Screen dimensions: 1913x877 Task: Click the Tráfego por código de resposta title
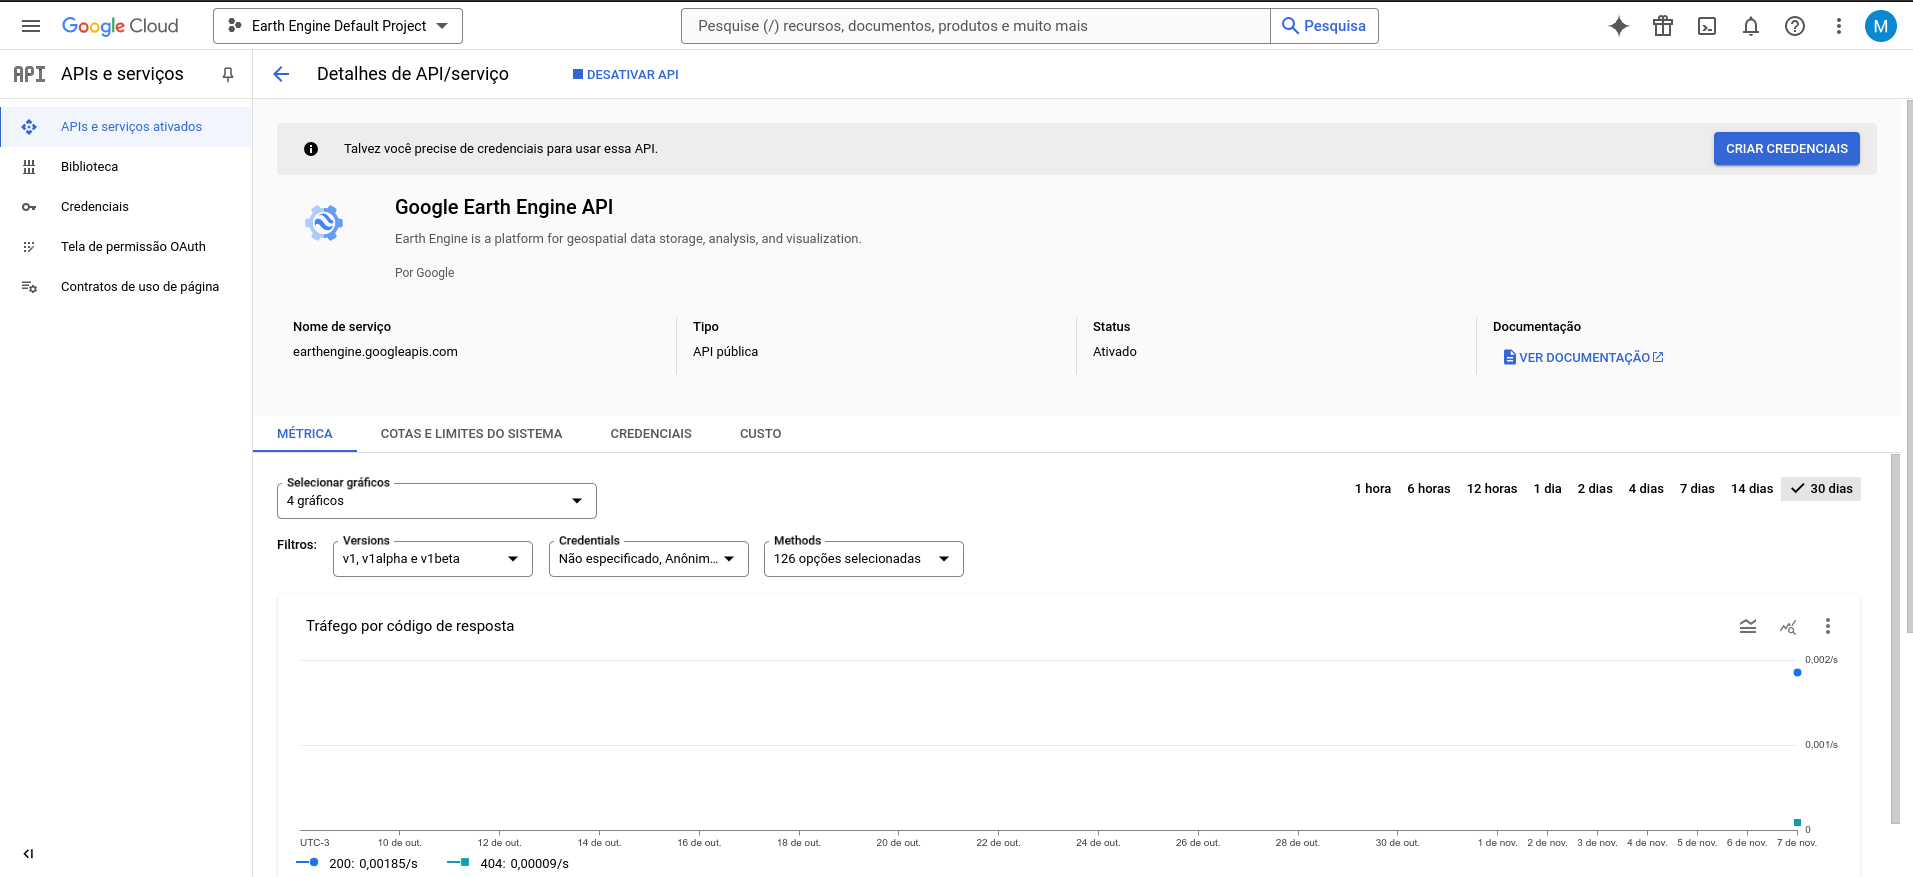click(x=410, y=626)
